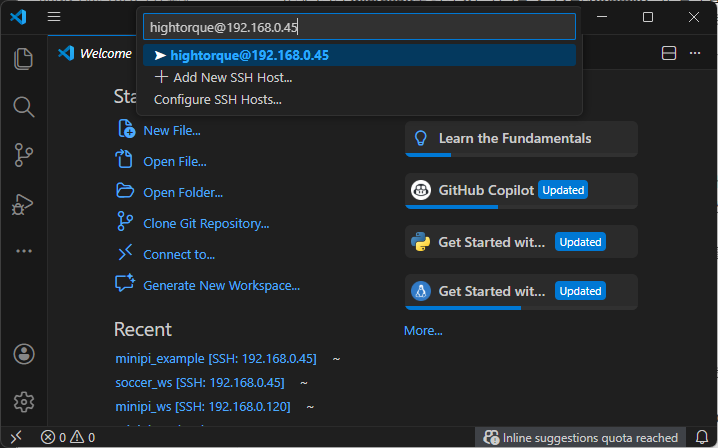Click the Open Folder link
718x448 pixels.
(183, 192)
